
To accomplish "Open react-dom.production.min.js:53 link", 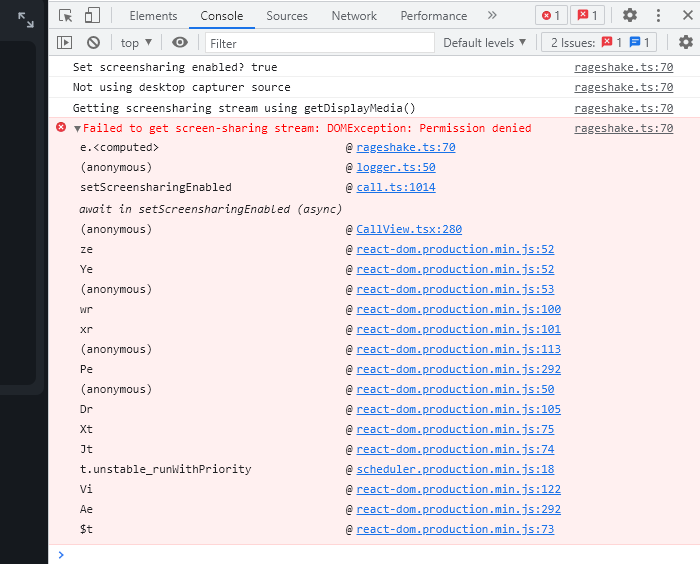I will pyautogui.click(x=455, y=290).
